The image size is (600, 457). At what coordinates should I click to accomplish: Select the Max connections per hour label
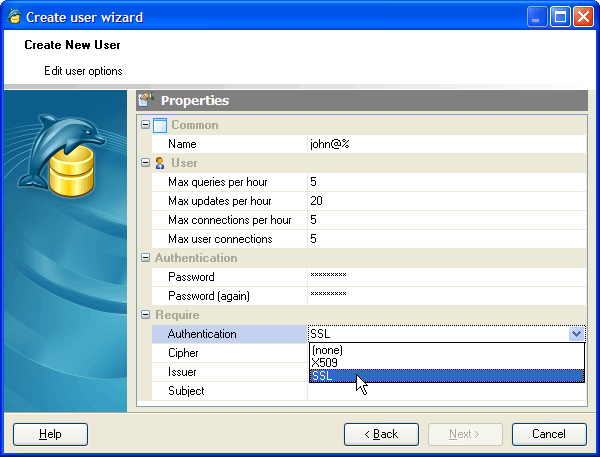point(230,220)
